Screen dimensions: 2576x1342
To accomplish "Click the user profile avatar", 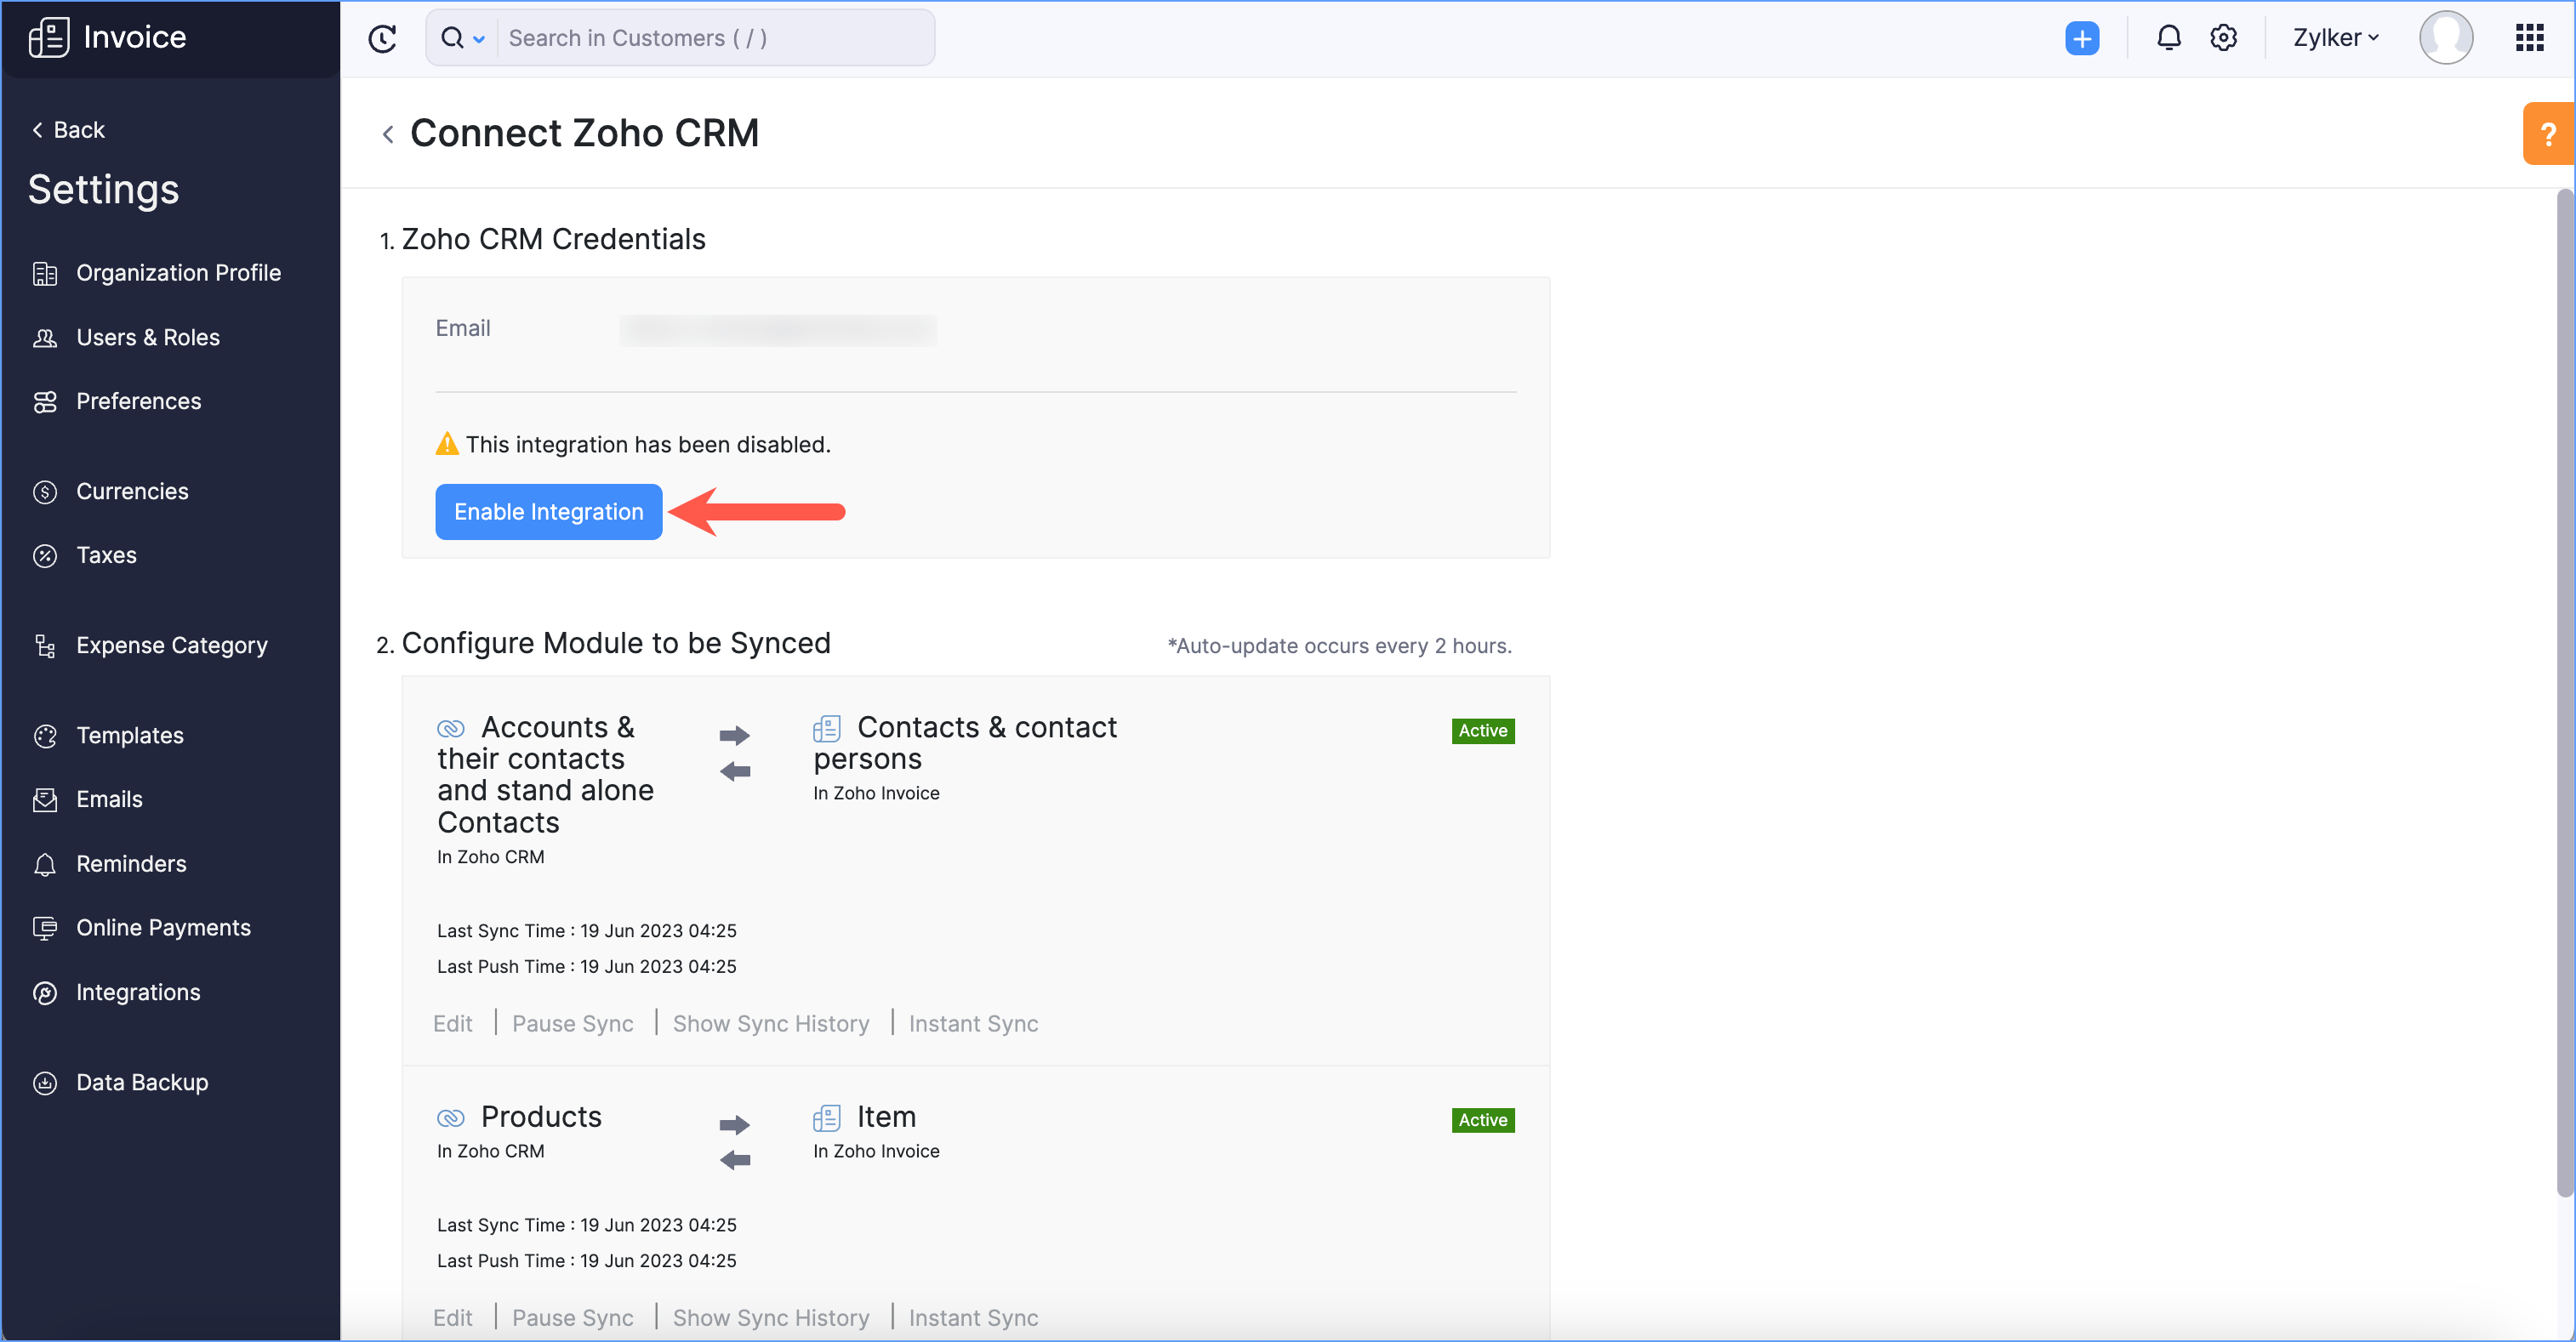I will [2445, 38].
